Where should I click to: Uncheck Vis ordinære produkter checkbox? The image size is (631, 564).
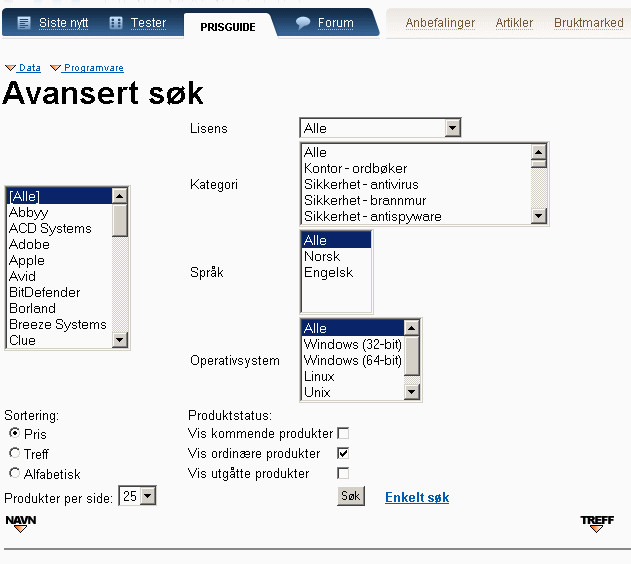[x=343, y=453]
